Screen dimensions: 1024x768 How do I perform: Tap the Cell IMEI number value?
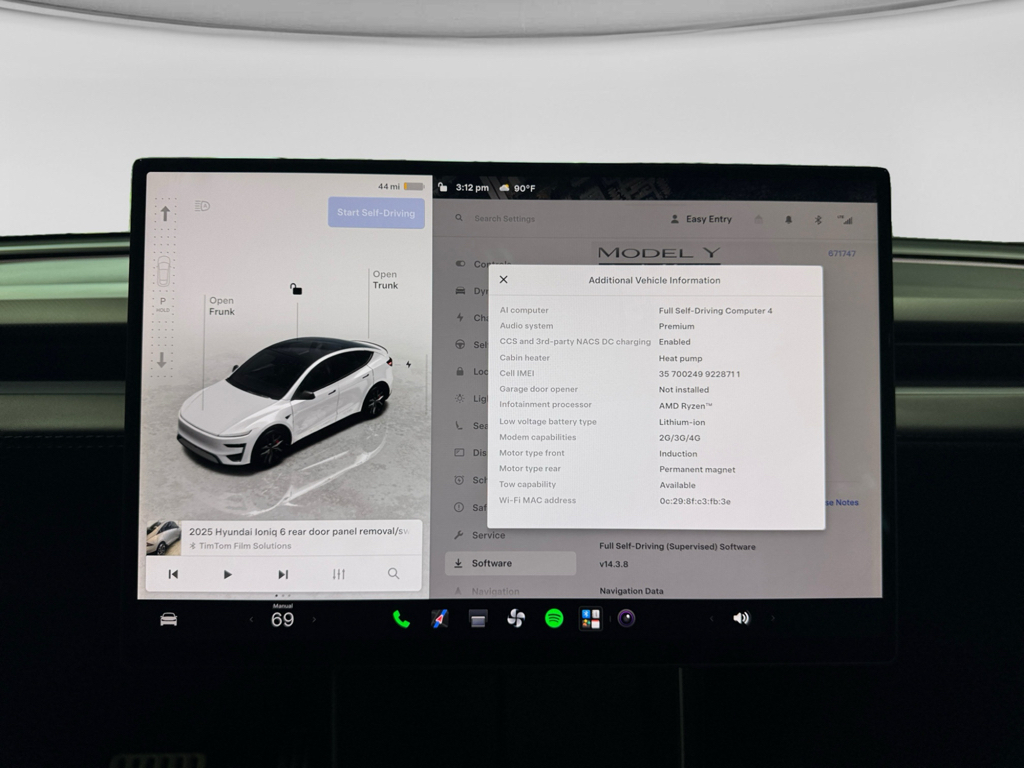pyautogui.click(x=699, y=374)
